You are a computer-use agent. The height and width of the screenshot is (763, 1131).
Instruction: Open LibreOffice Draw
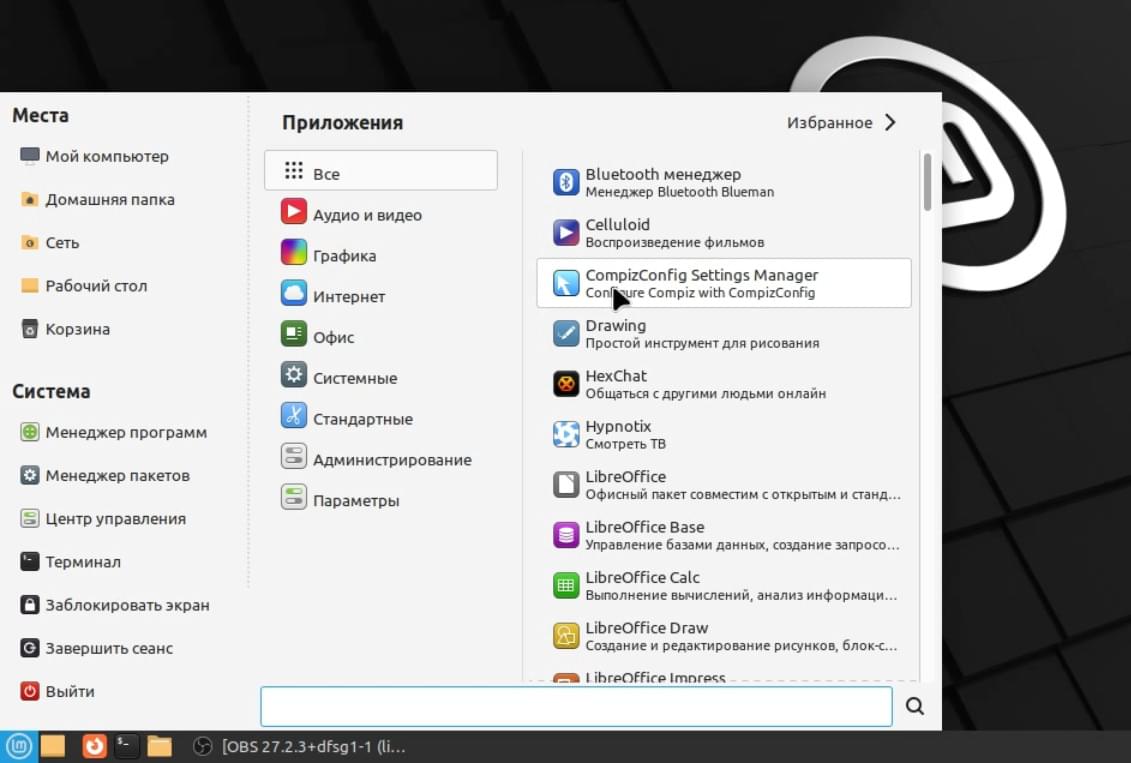tap(723, 637)
